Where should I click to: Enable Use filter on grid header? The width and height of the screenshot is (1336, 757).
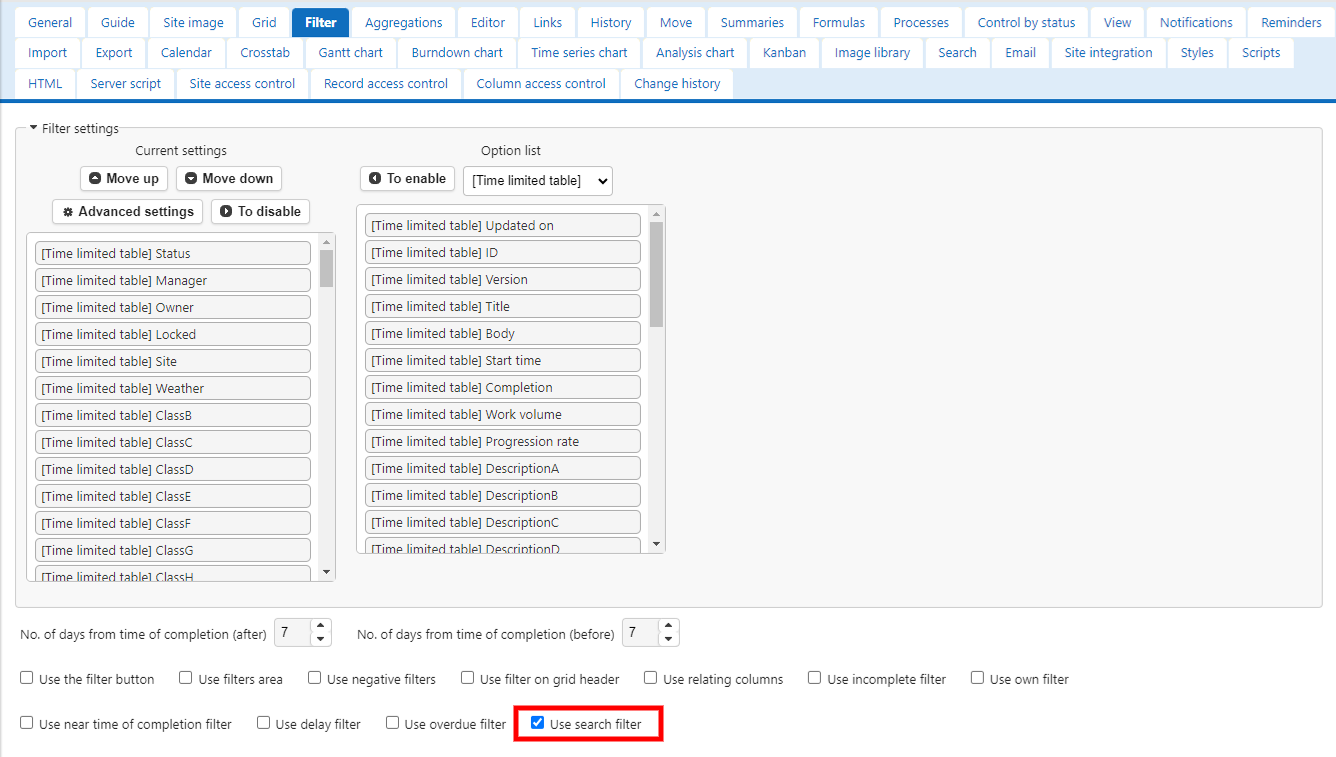tap(467, 678)
